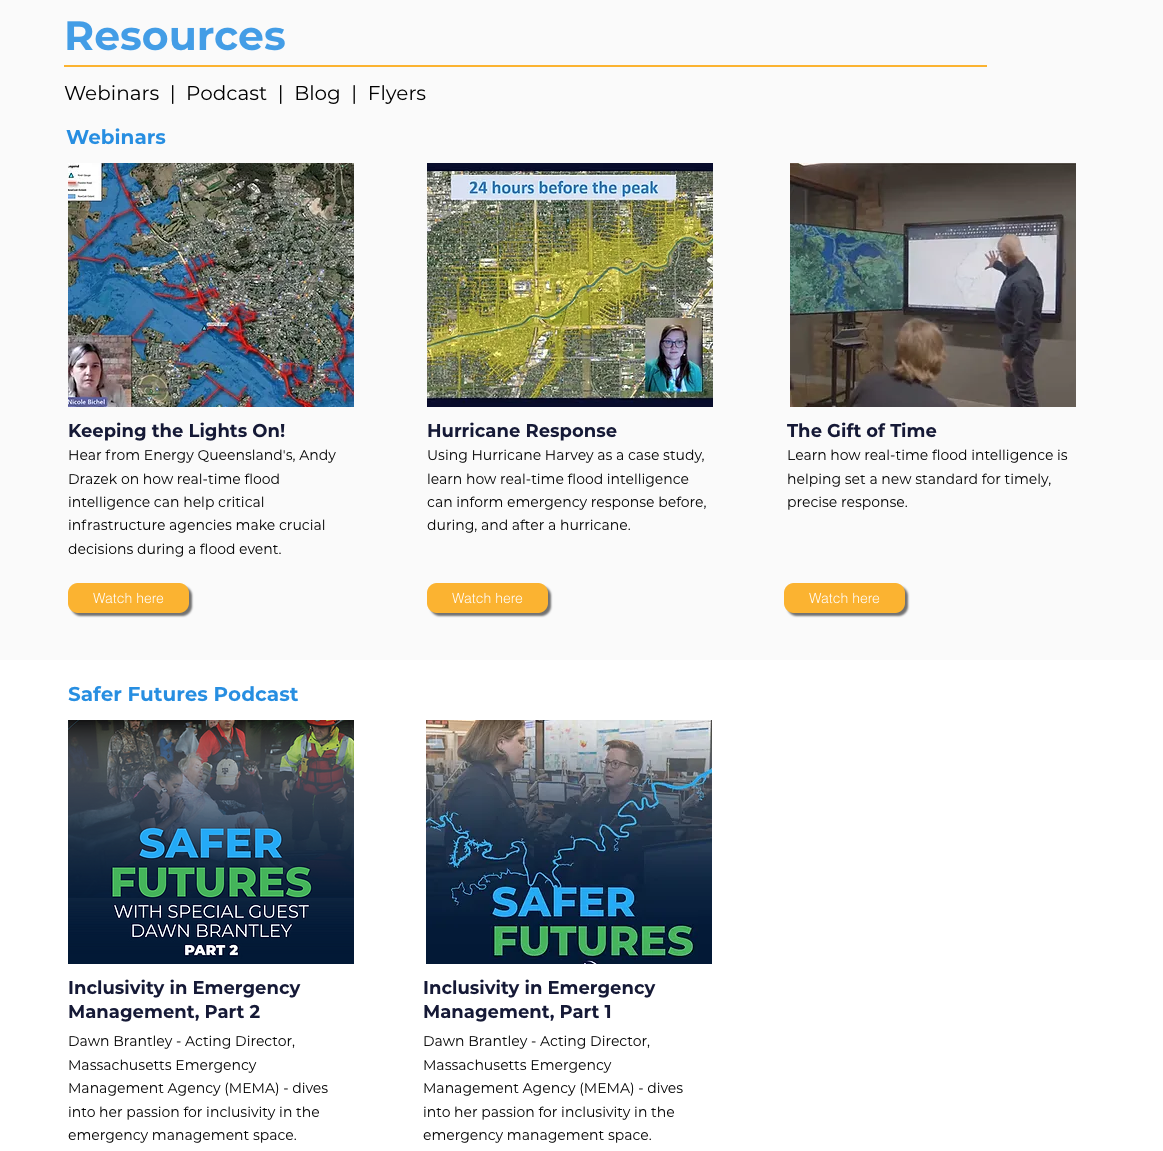Screen dimensions: 1163x1151
Task: Click the Webinars section heading
Action: pyautogui.click(x=116, y=137)
